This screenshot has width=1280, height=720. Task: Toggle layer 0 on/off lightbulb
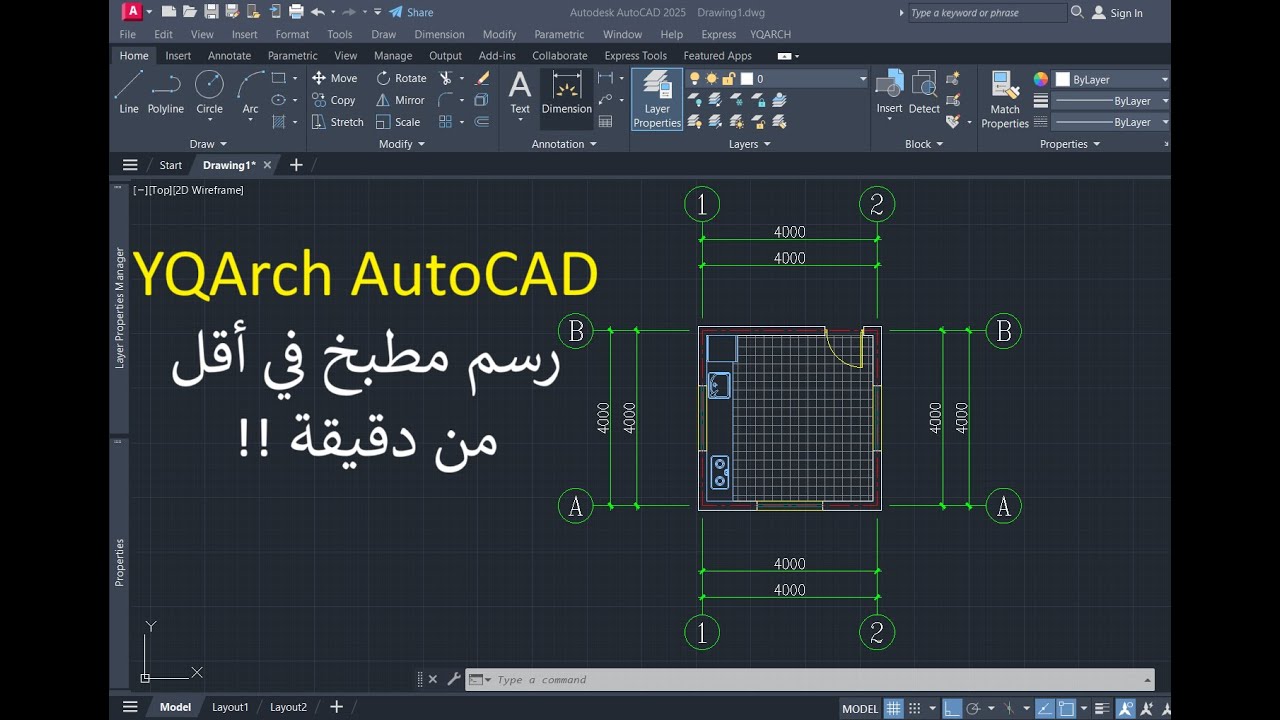pos(695,78)
